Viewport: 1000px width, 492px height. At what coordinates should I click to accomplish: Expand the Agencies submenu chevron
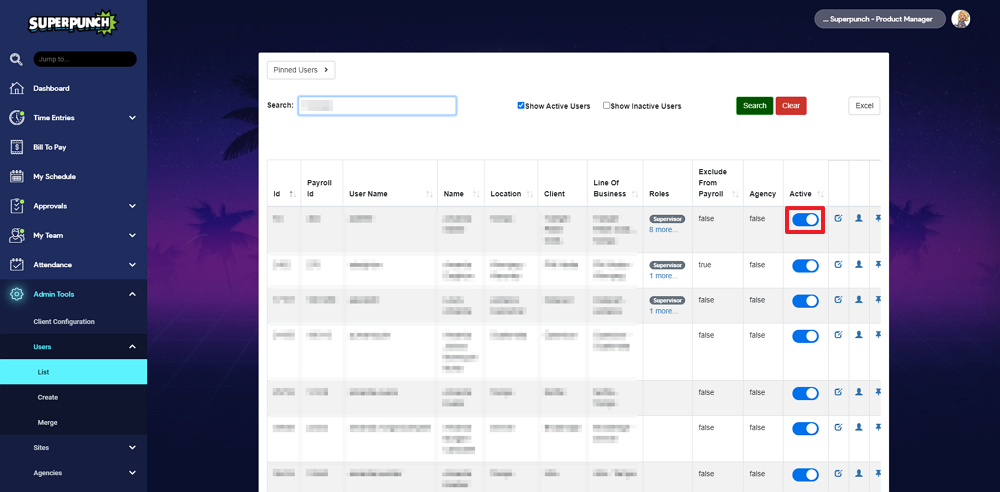133,473
